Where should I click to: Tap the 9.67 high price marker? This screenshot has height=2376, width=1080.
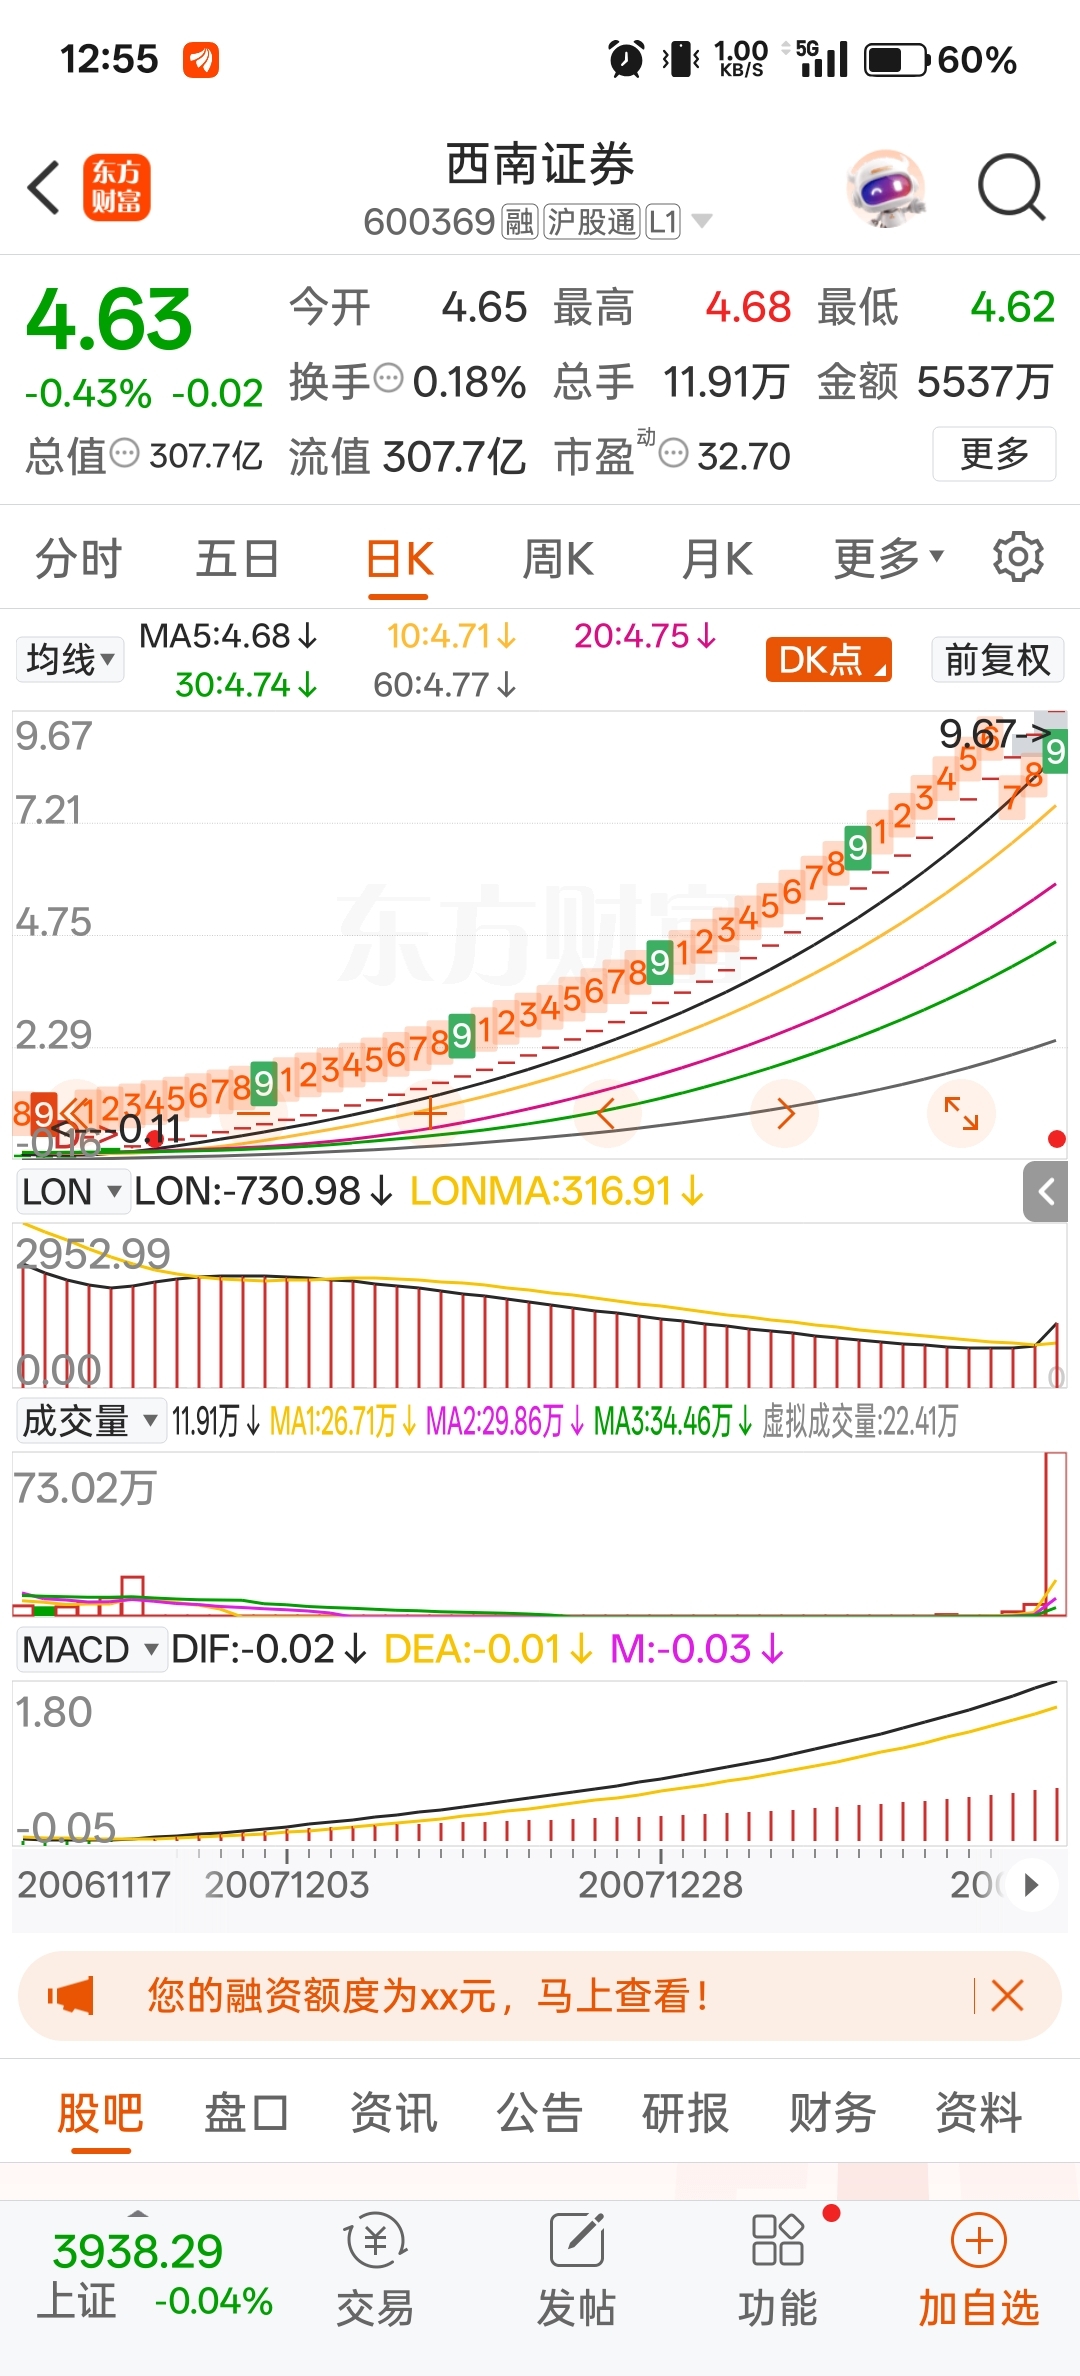pyautogui.click(x=994, y=735)
